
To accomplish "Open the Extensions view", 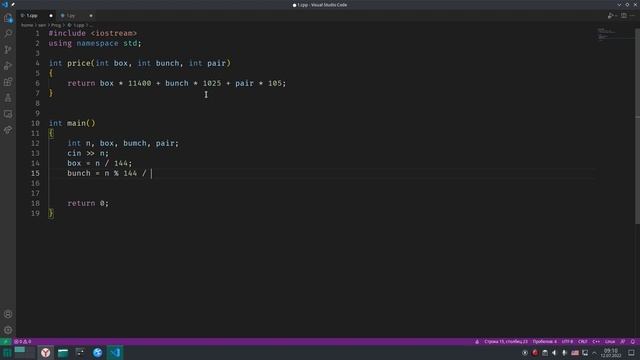I will click(x=8, y=82).
